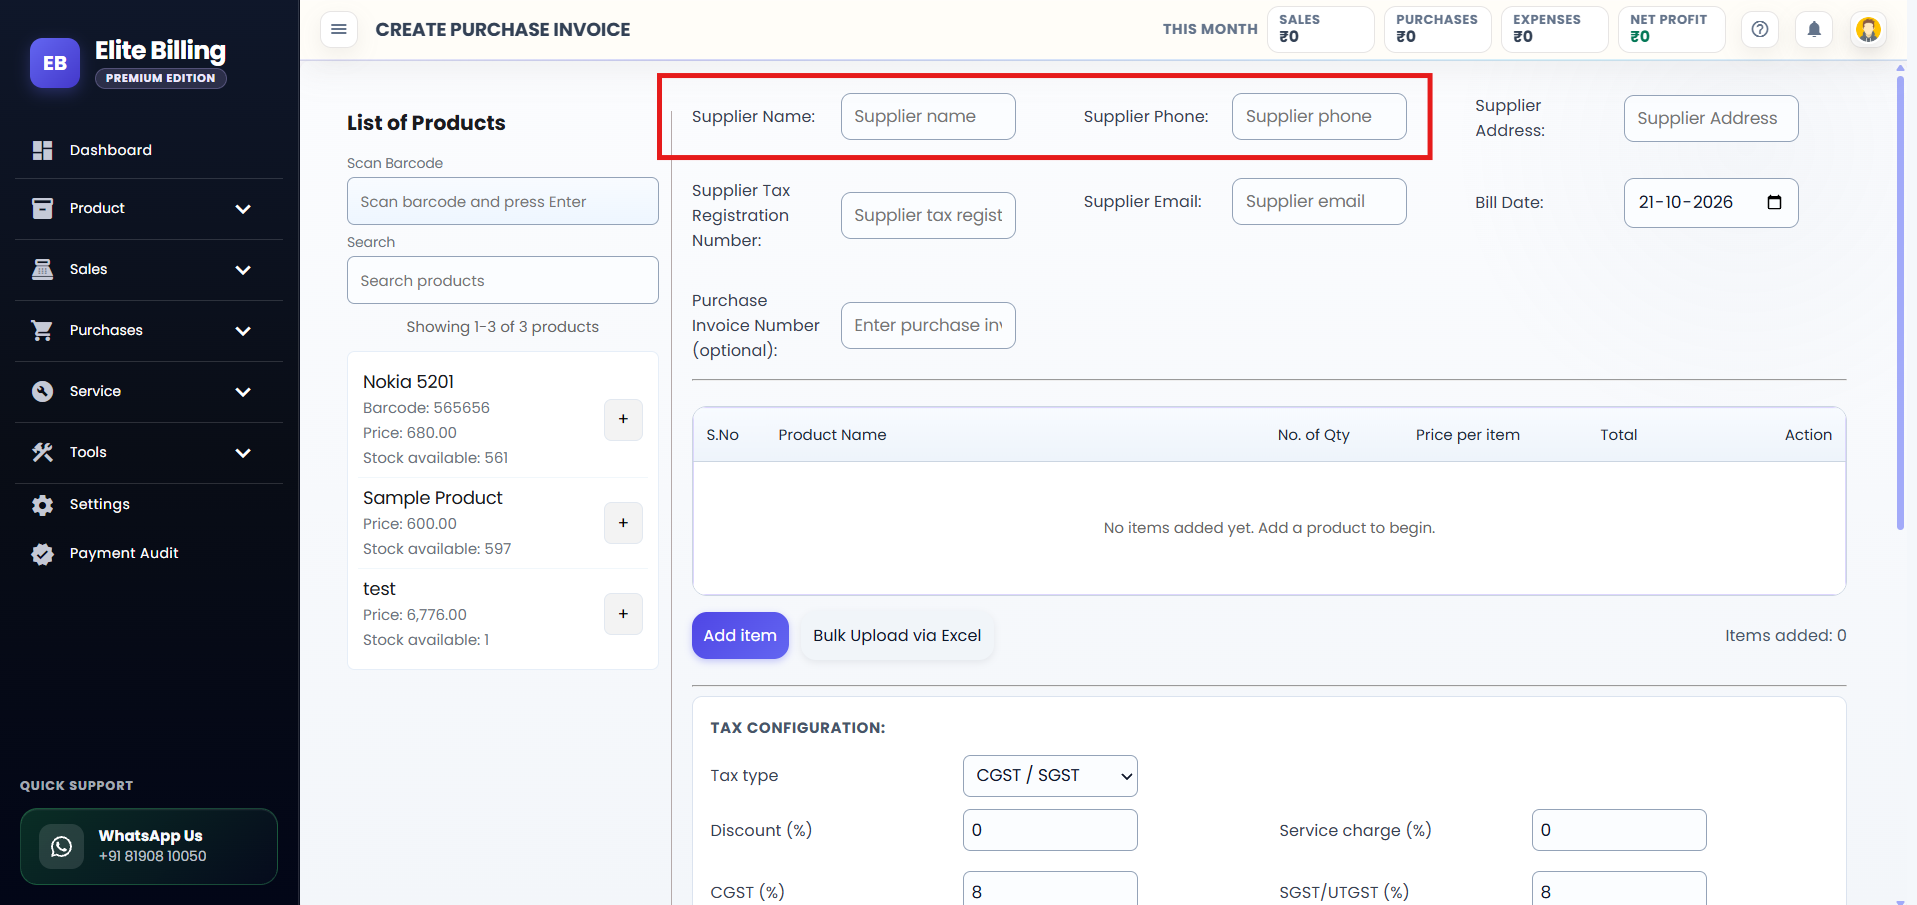
Task: Click the Discount (%) field
Action: 1050,830
